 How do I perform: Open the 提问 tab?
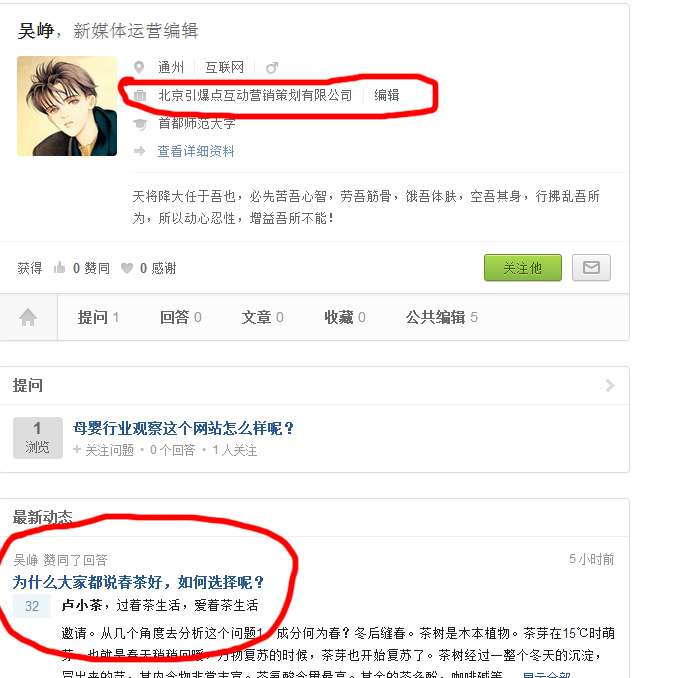pyautogui.click(x=98, y=317)
